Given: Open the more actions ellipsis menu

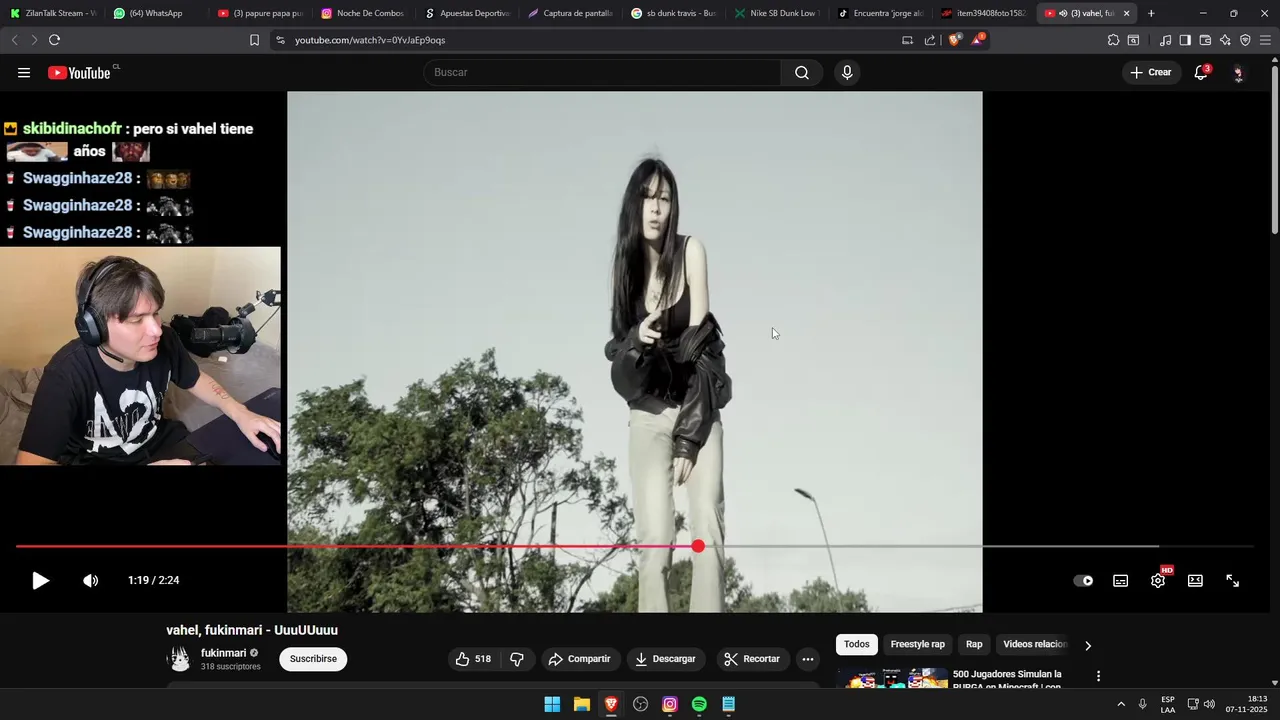Looking at the screenshot, I should click(808, 659).
